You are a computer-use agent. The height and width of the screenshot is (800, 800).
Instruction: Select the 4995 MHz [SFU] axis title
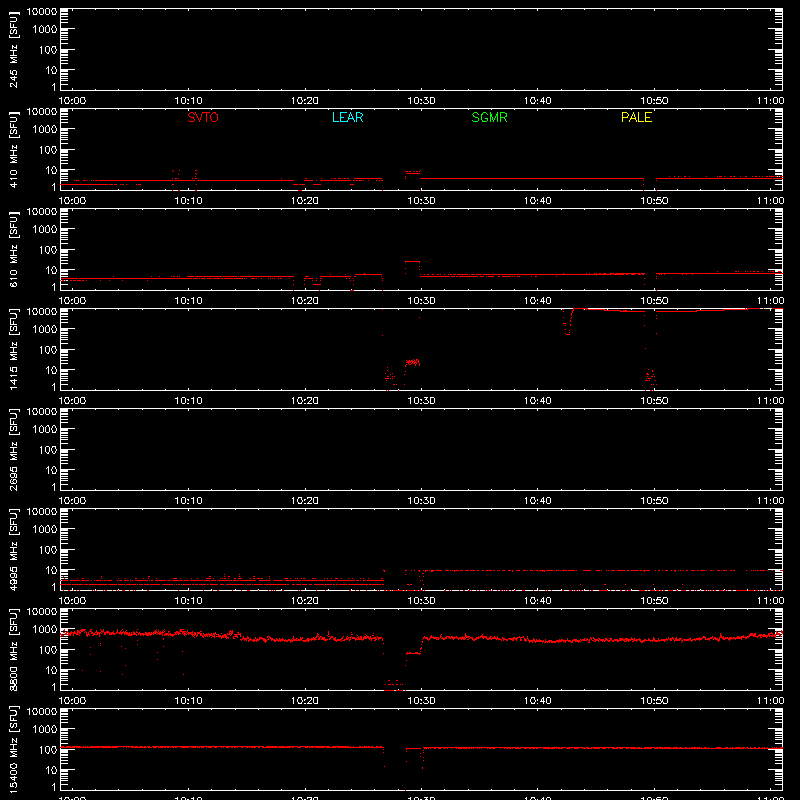pyautogui.click(x=13, y=549)
